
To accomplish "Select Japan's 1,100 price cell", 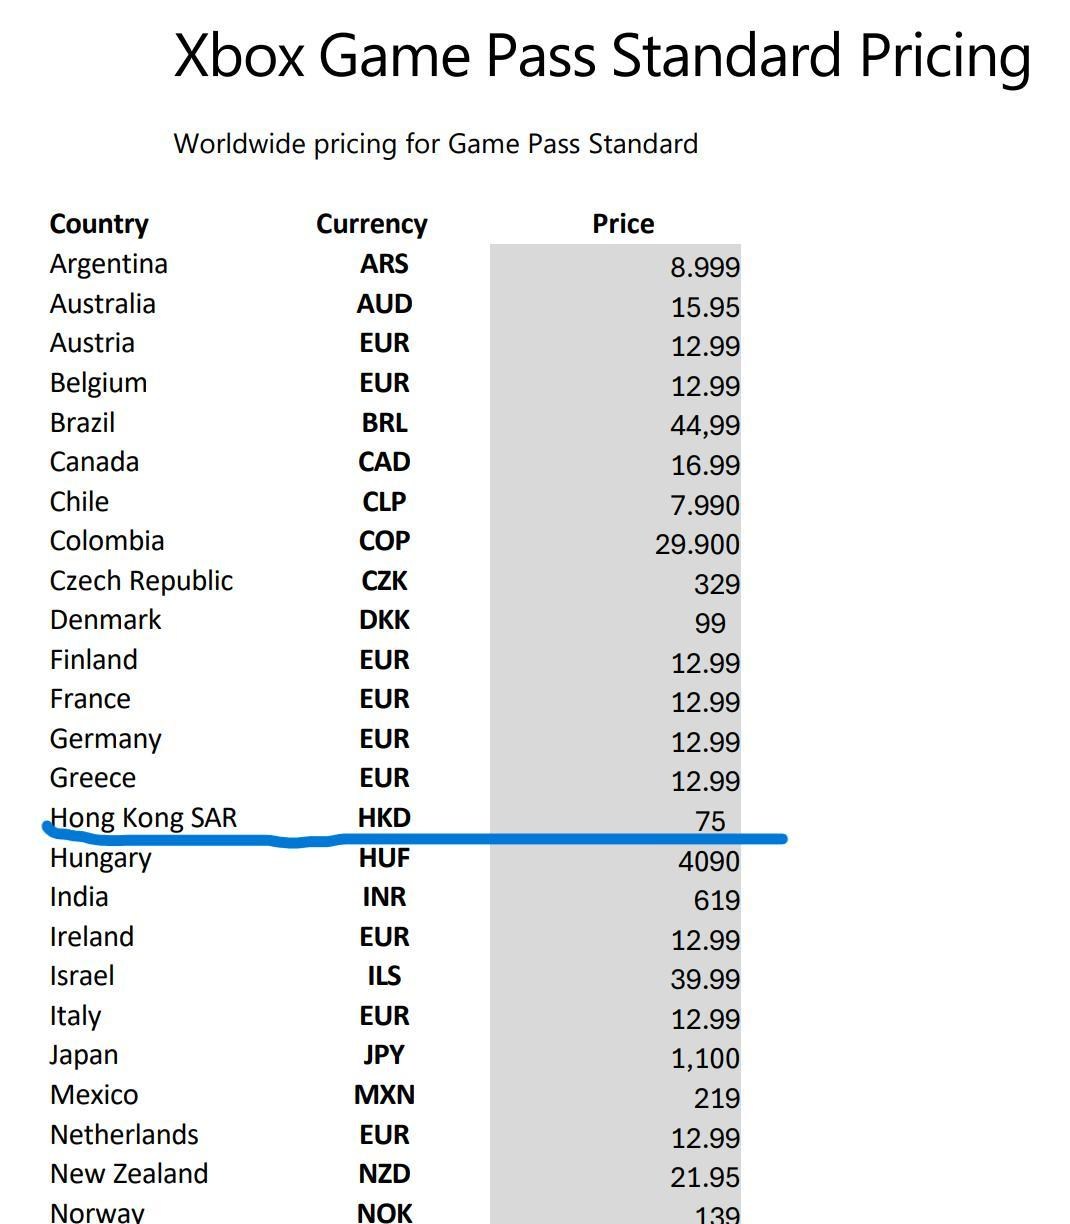I will [704, 1059].
